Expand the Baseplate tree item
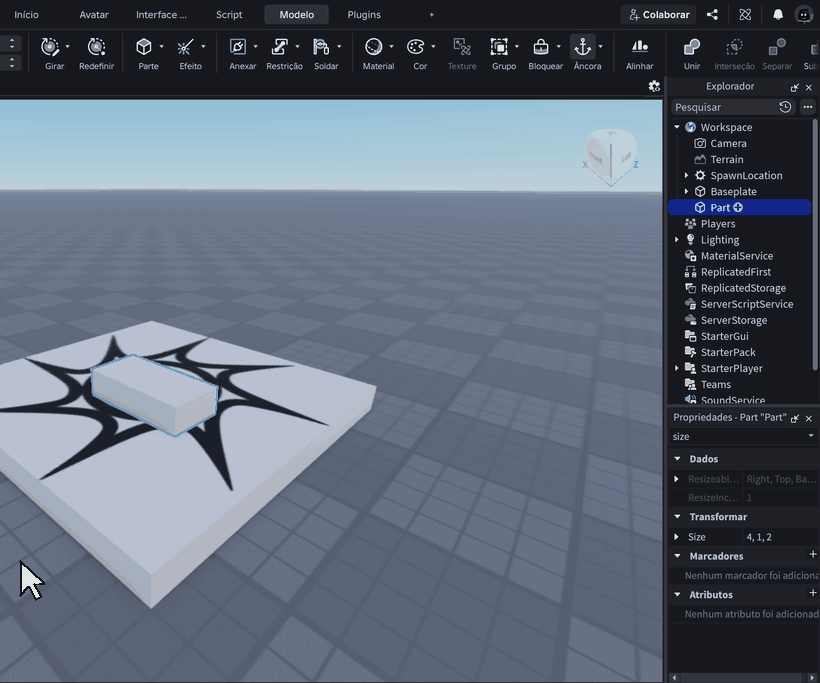This screenshot has height=683, width=820. coord(686,191)
